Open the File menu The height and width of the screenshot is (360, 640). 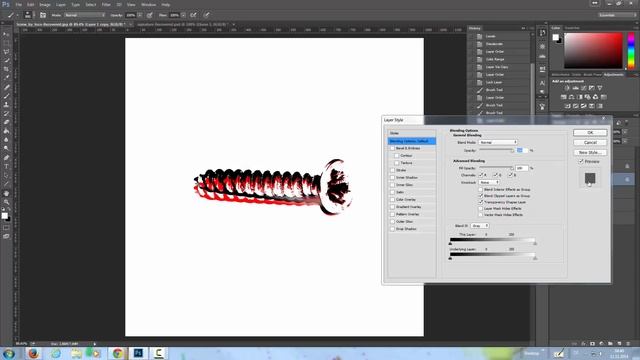[19, 4]
